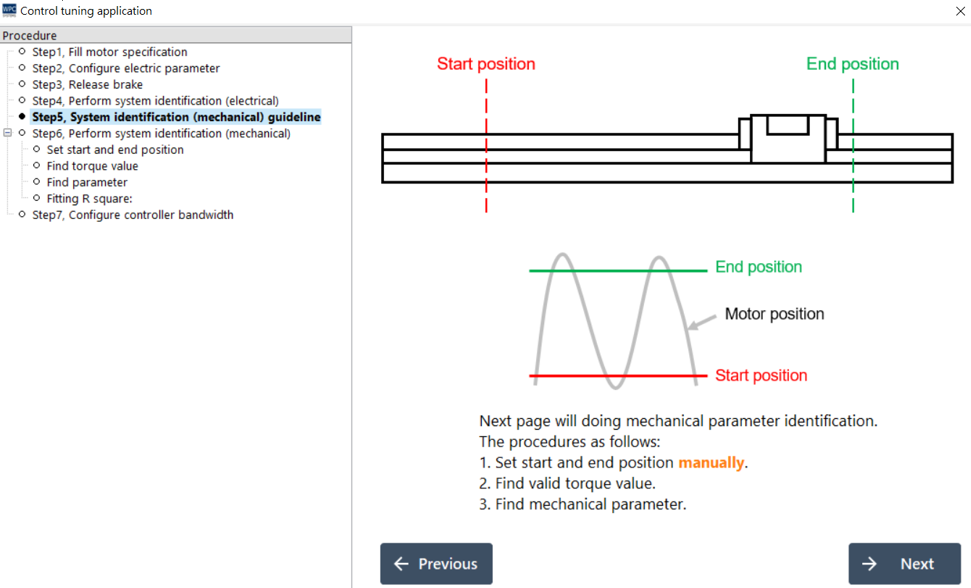Select Step5 mechanical guideline item

click(176, 117)
